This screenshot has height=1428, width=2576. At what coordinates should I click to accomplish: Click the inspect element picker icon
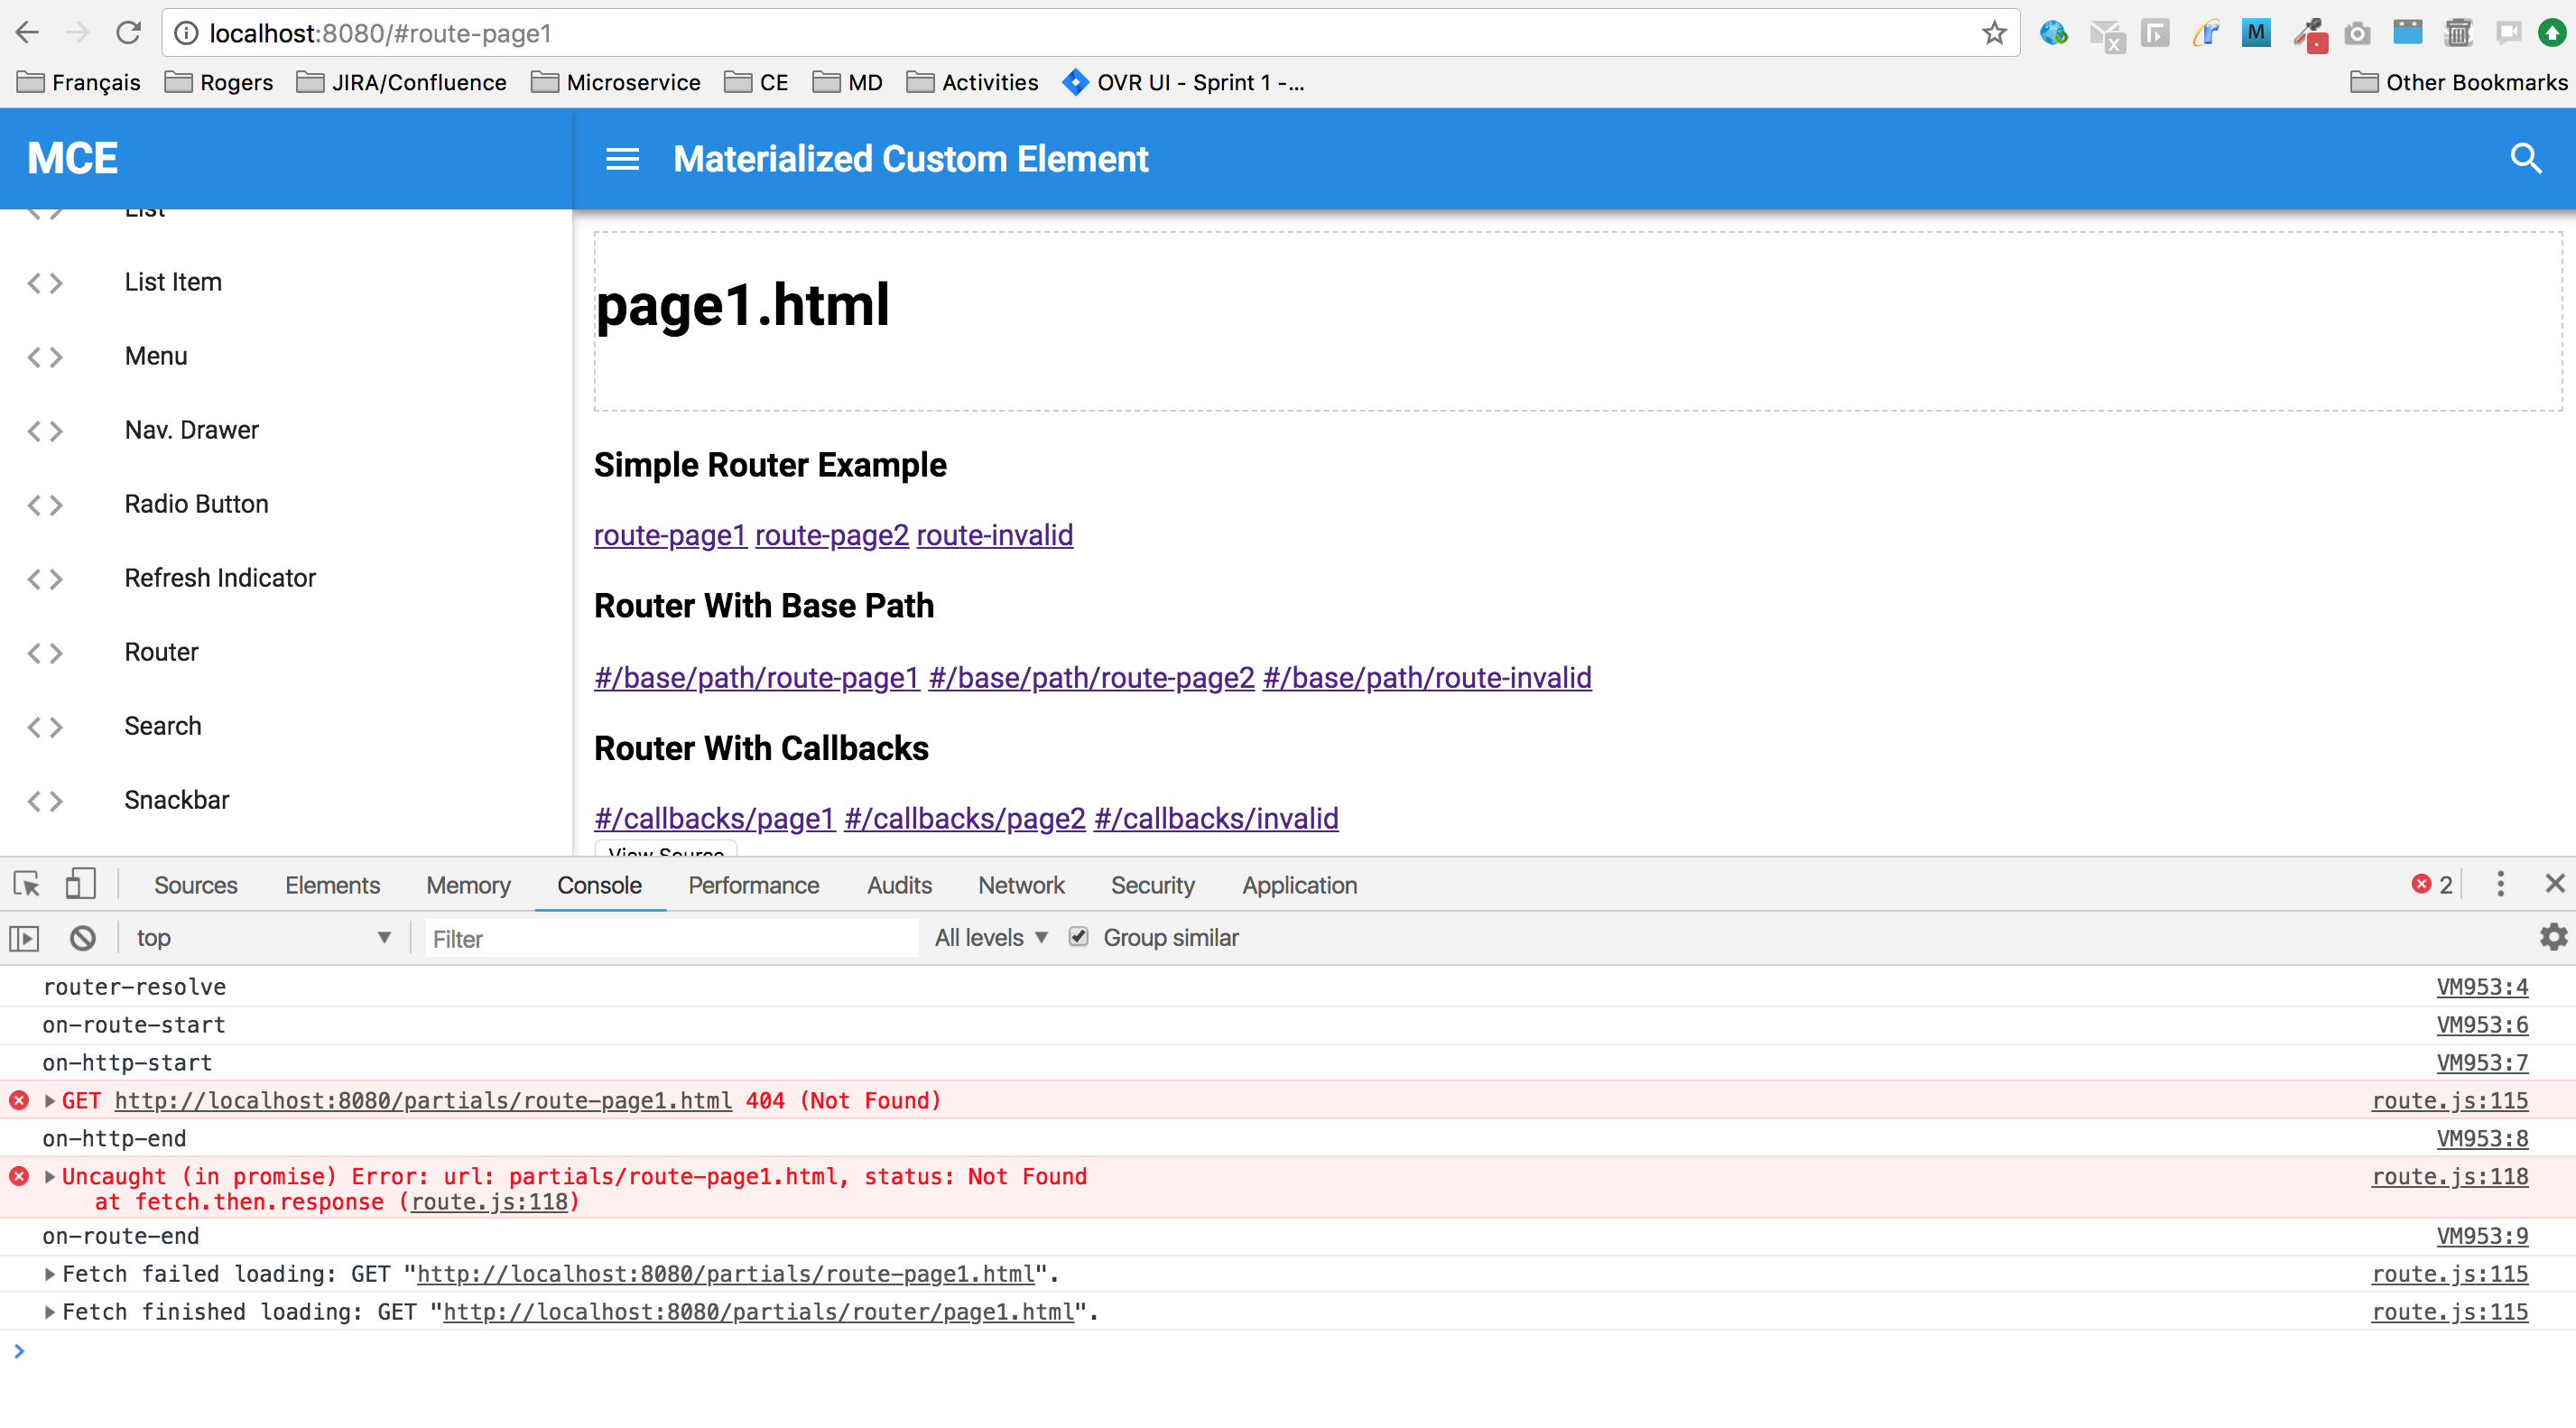point(27,885)
